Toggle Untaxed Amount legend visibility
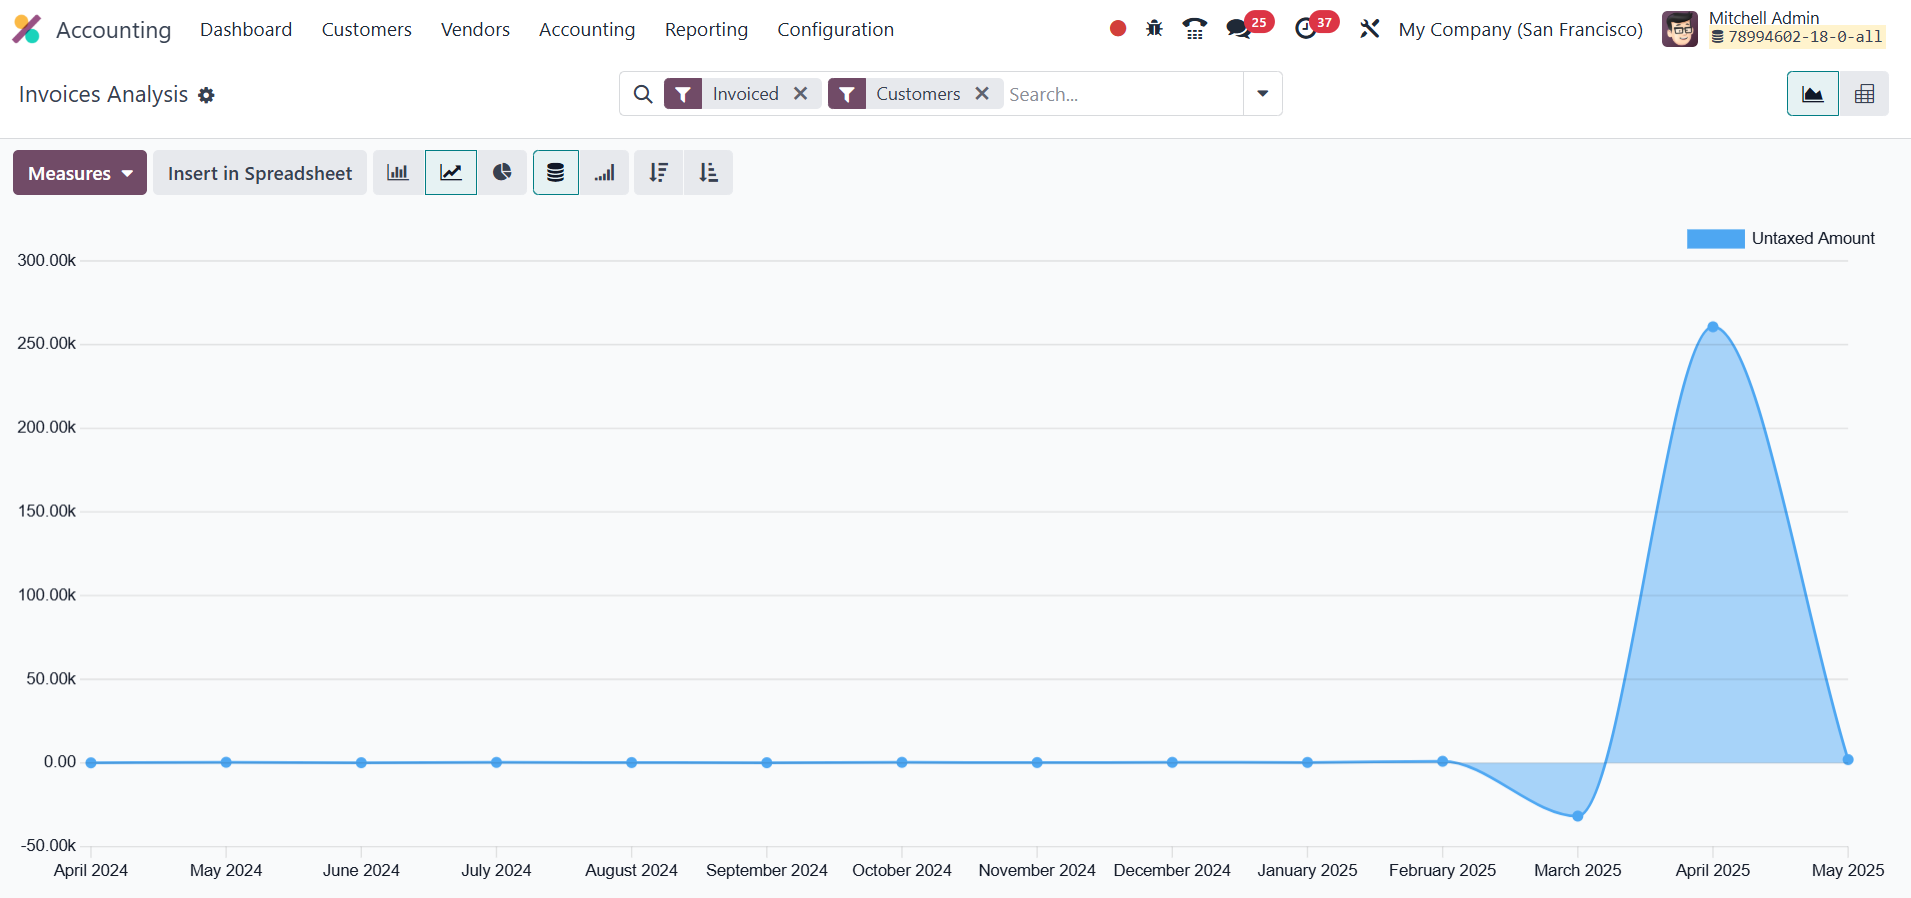 (x=1780, y=238)
